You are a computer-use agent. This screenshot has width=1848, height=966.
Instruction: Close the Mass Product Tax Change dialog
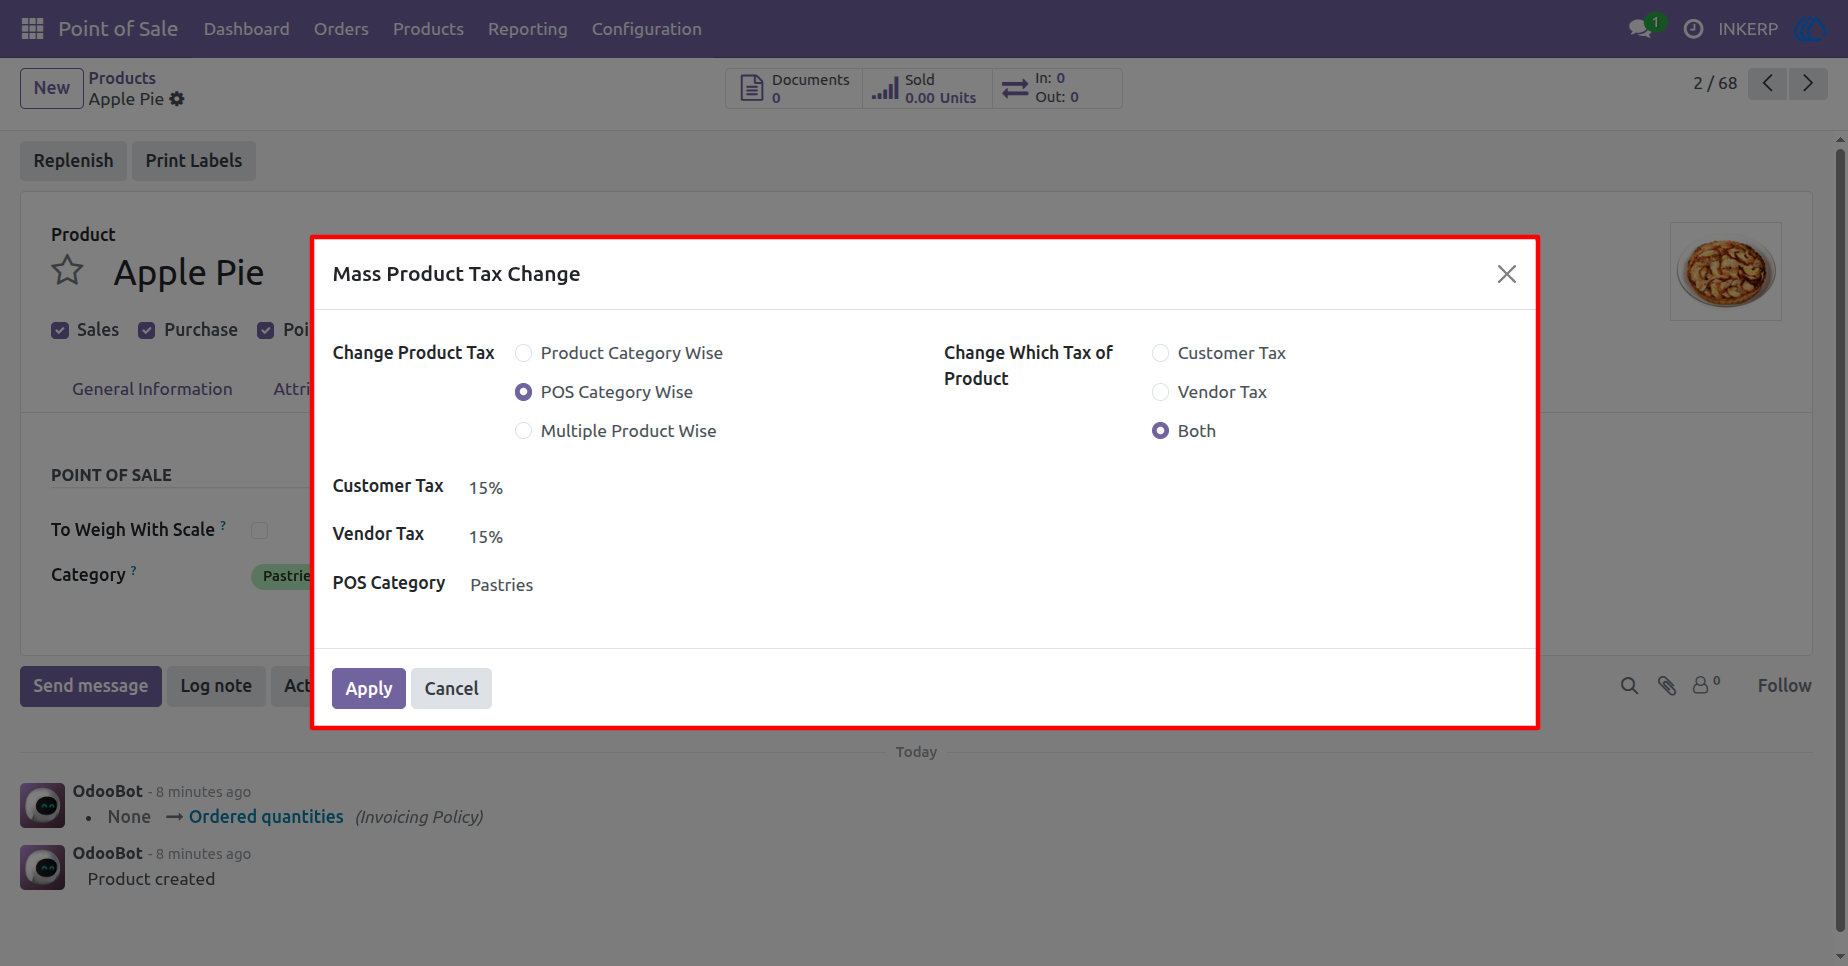click(x=1506, y=274)
